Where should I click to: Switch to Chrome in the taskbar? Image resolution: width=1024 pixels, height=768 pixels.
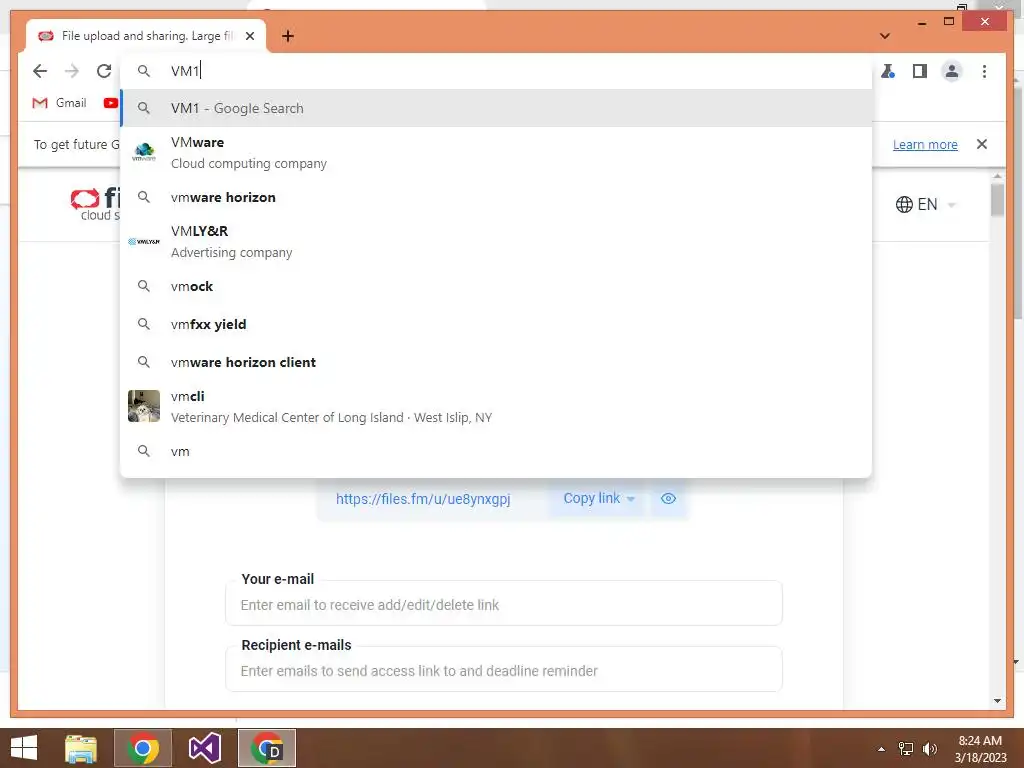coord(143,748)
